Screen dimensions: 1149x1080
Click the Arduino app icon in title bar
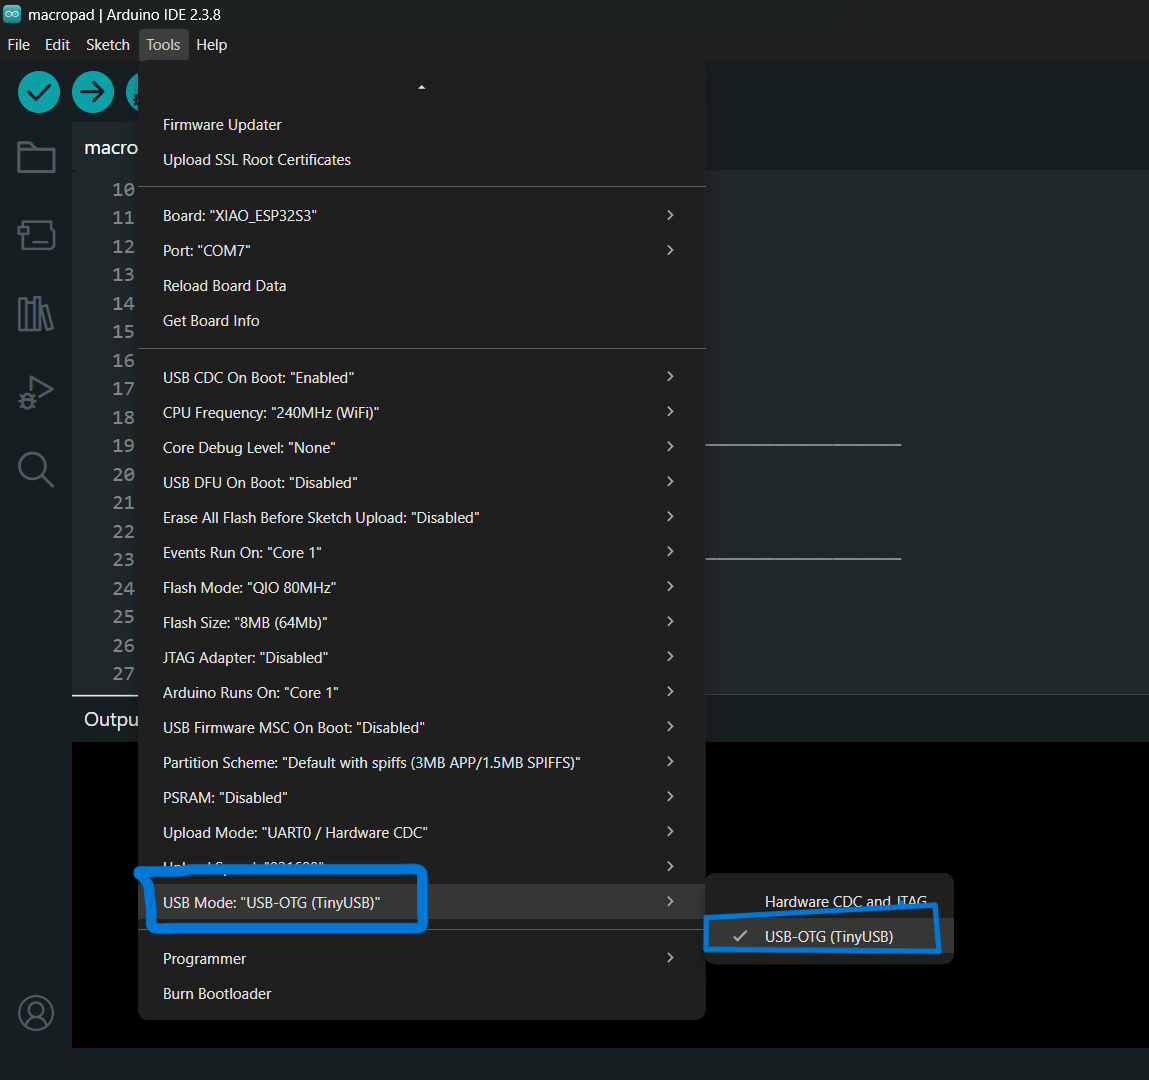[x=12, y=14]
